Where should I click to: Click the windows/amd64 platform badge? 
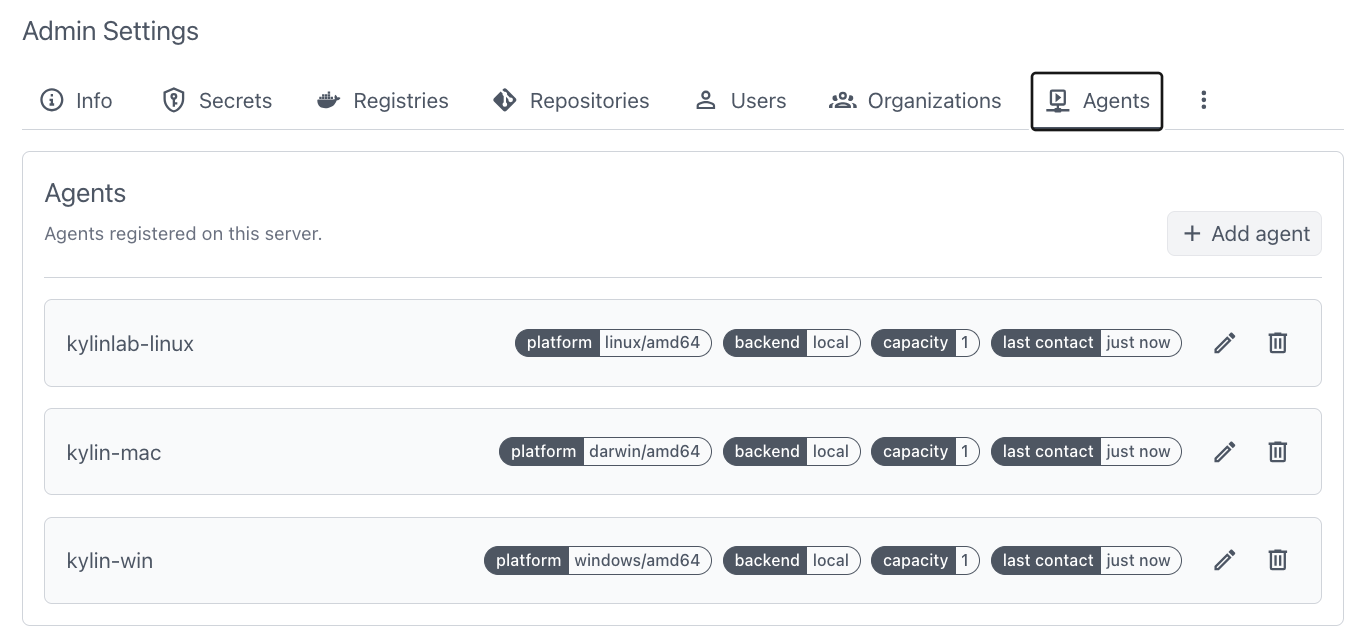pos(598,561)
